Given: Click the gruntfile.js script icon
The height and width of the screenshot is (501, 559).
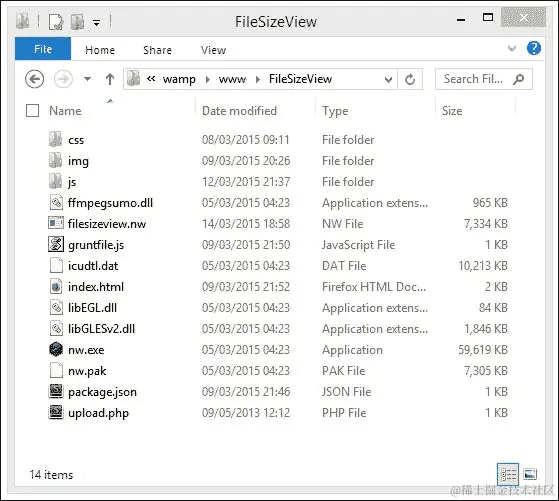Looking at the screenshot, I should [56, 244].
